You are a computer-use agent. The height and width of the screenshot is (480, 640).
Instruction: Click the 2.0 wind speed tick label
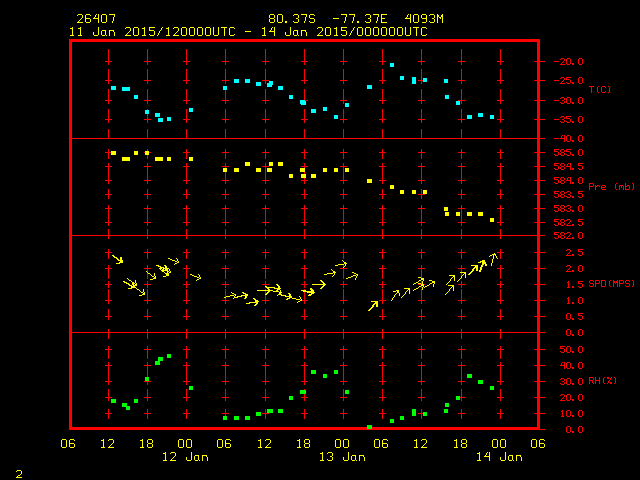pyautogui.click(x=575, y=269)
